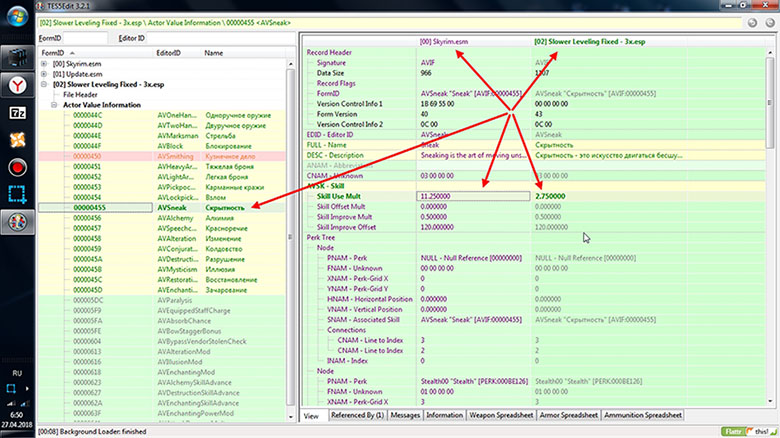780x438 pixels.
Task: Click the navigate forward round button
Action: (770, 22)
